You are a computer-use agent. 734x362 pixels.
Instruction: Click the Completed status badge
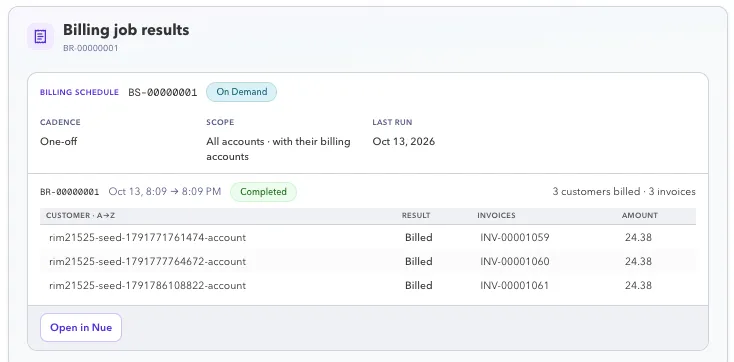pyautogui.click(x=263, y=192)
